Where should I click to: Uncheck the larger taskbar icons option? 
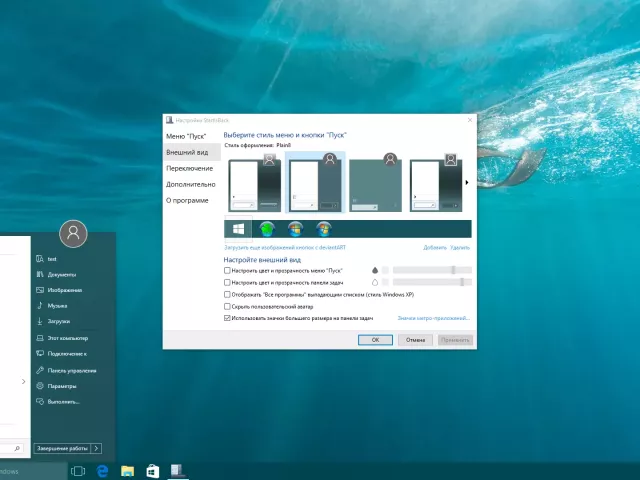(x=228, y=318)
